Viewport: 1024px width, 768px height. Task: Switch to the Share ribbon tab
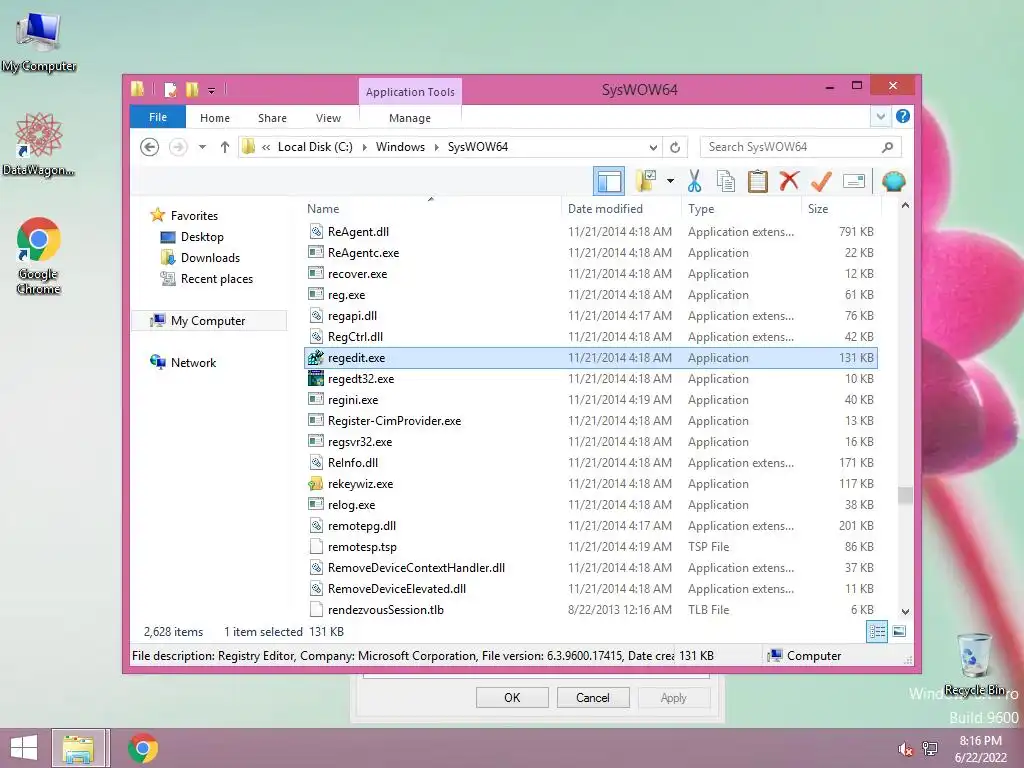coord(272,118)
